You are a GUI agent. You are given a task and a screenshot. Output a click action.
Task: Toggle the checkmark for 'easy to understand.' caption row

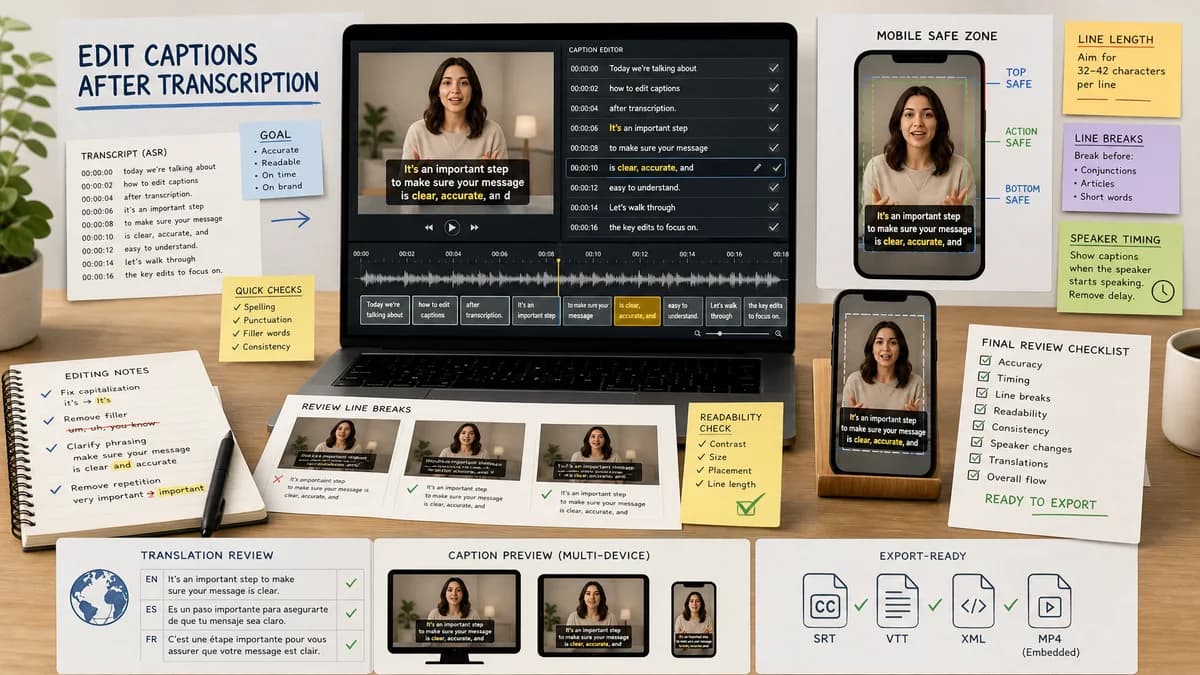tap(773, 188)
